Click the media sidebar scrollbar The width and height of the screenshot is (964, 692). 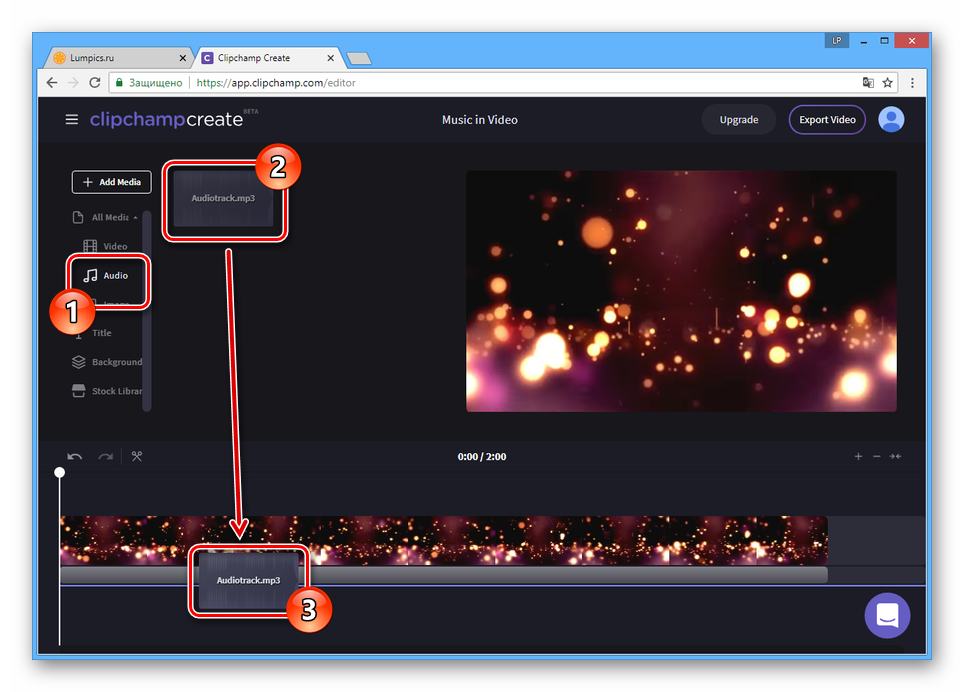coord(146,311)
